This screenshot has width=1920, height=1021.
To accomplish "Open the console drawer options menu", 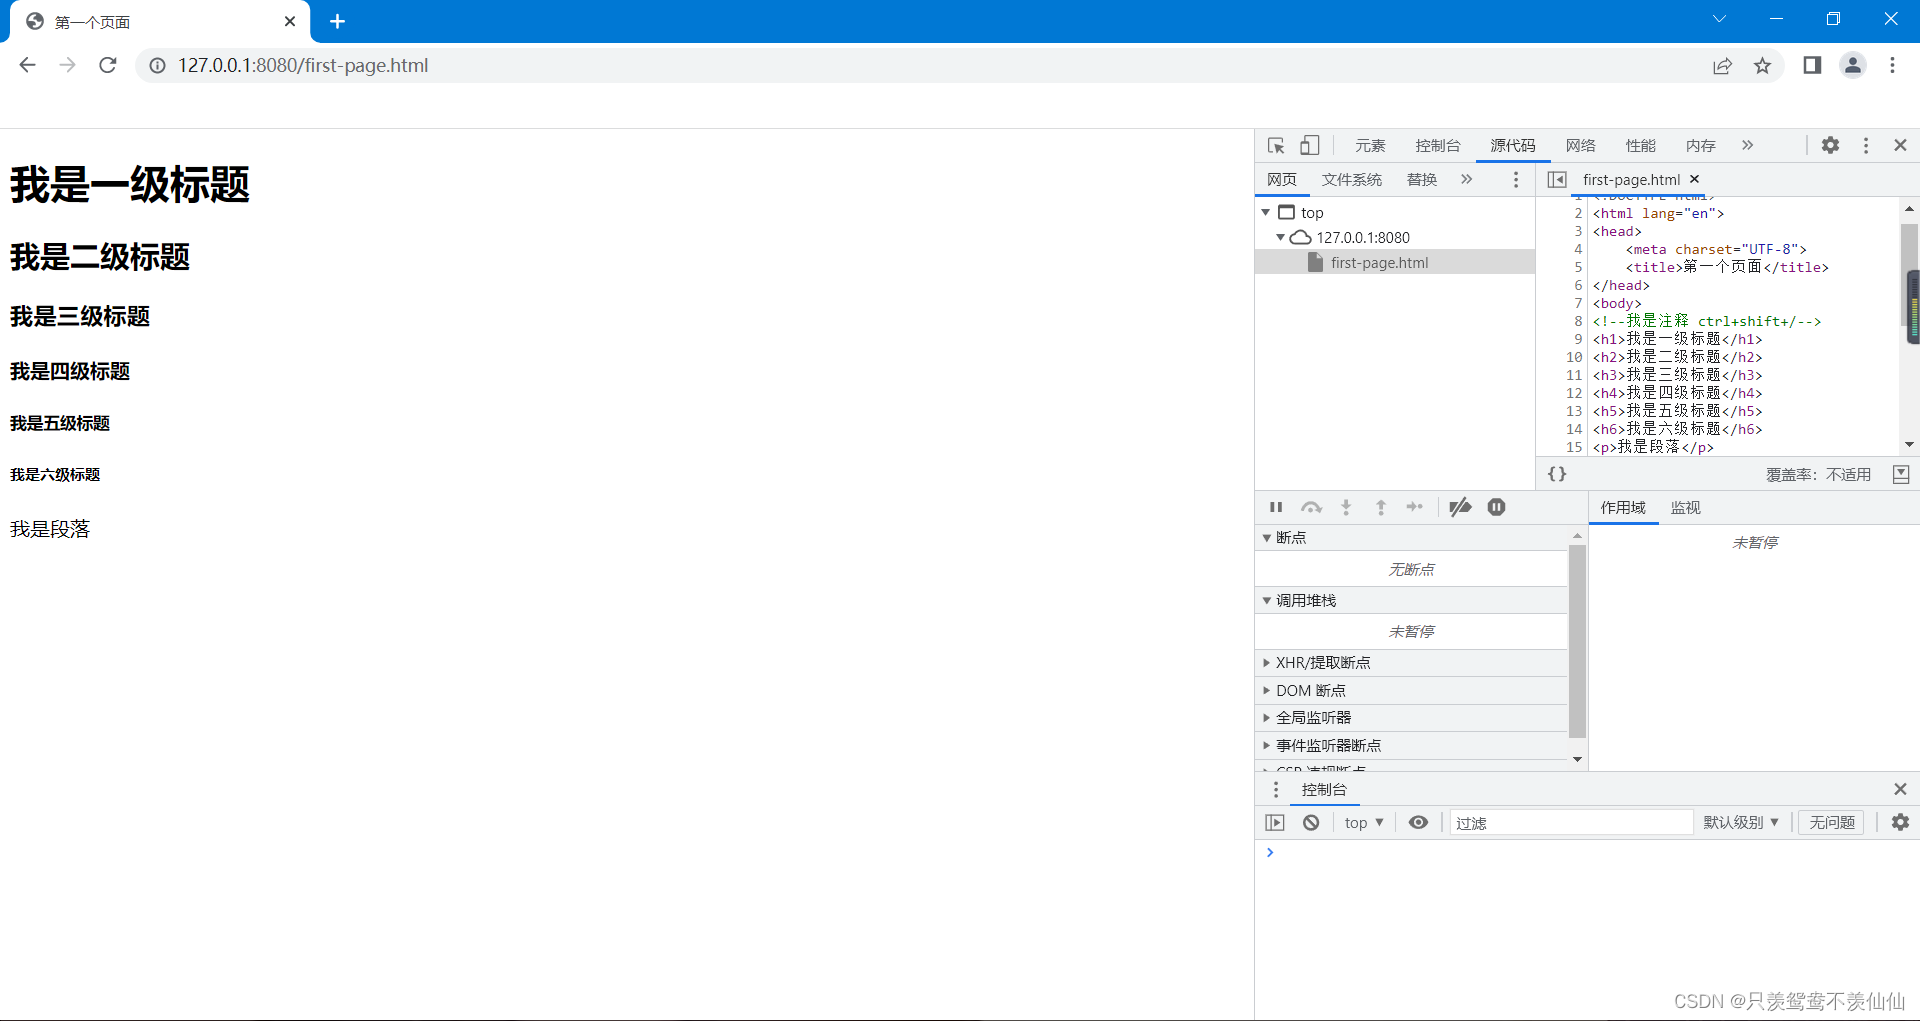I will [x=1275, y=789].
